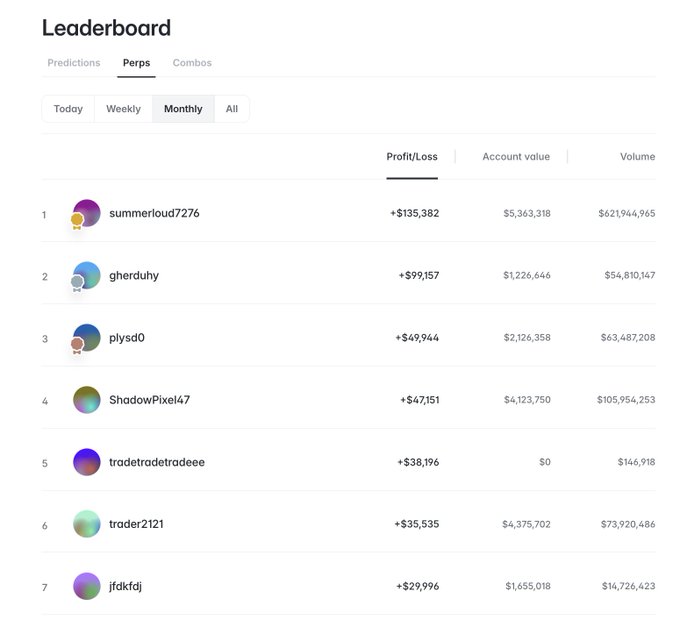Click volume $621,944,965
Screen dimensions: 680x634
pos(627,213)
